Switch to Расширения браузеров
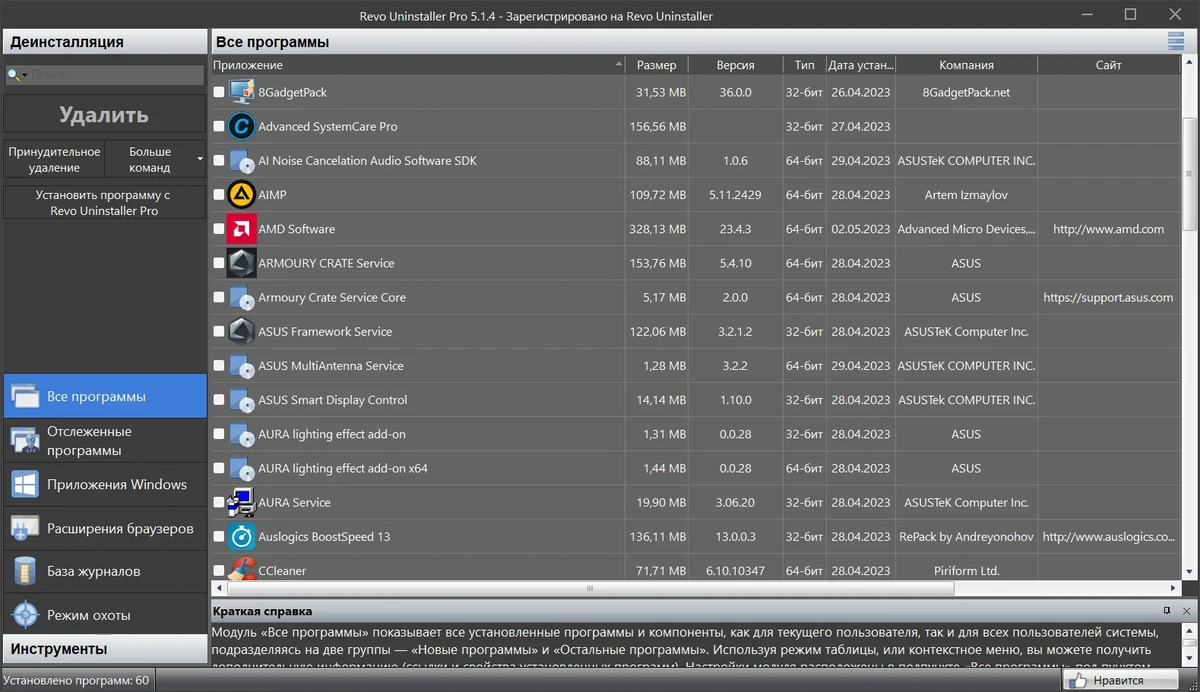The height and width of the screenshot is (692, 1200). pyautogui.click(x=105, y=528)
